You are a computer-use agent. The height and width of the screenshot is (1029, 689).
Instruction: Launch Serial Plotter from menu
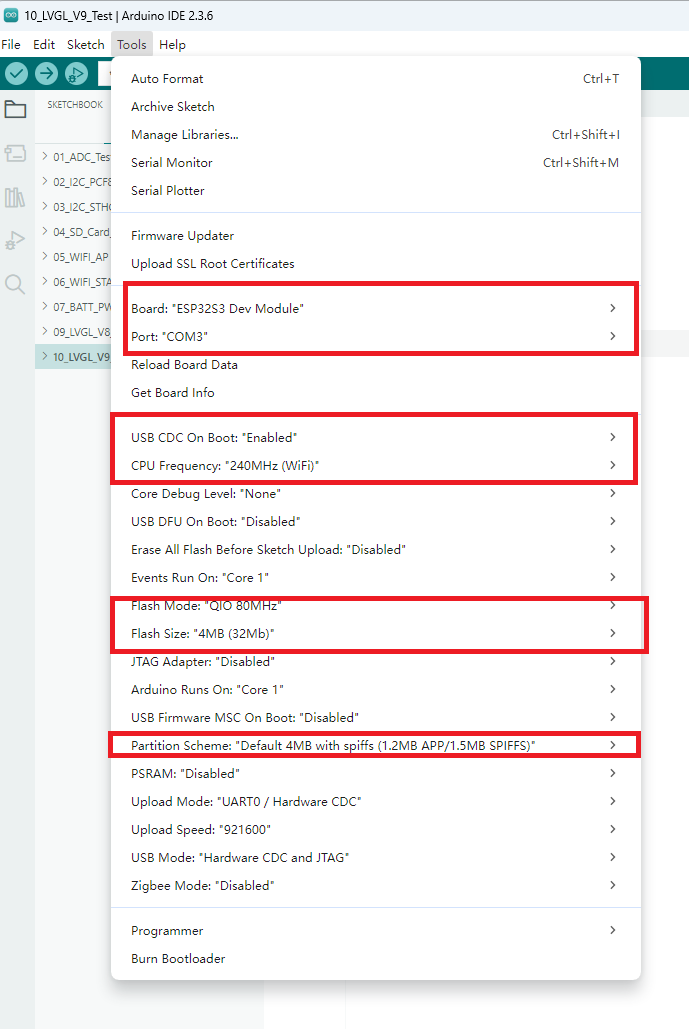tap(375, 191)
